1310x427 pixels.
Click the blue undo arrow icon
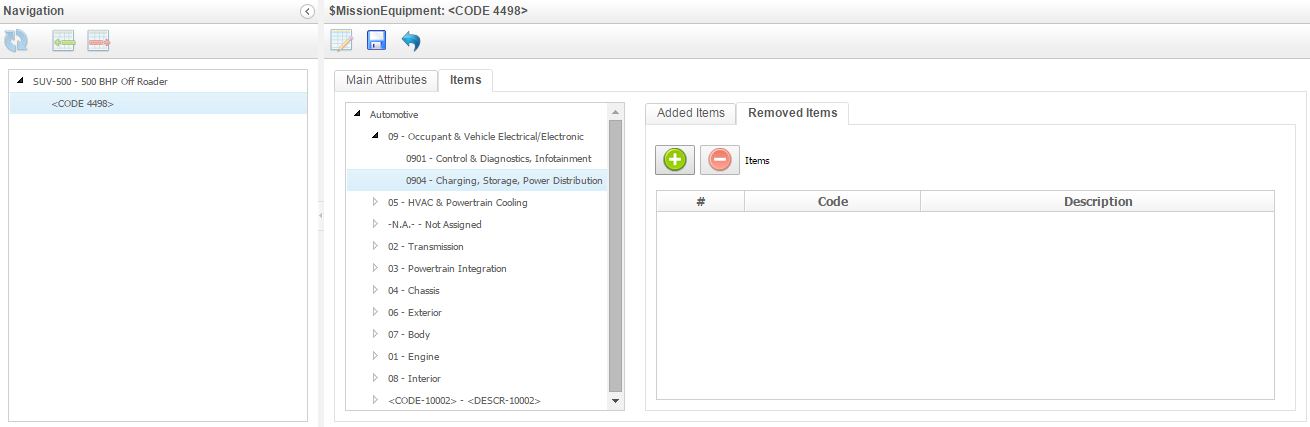click(x=411, y=41)
